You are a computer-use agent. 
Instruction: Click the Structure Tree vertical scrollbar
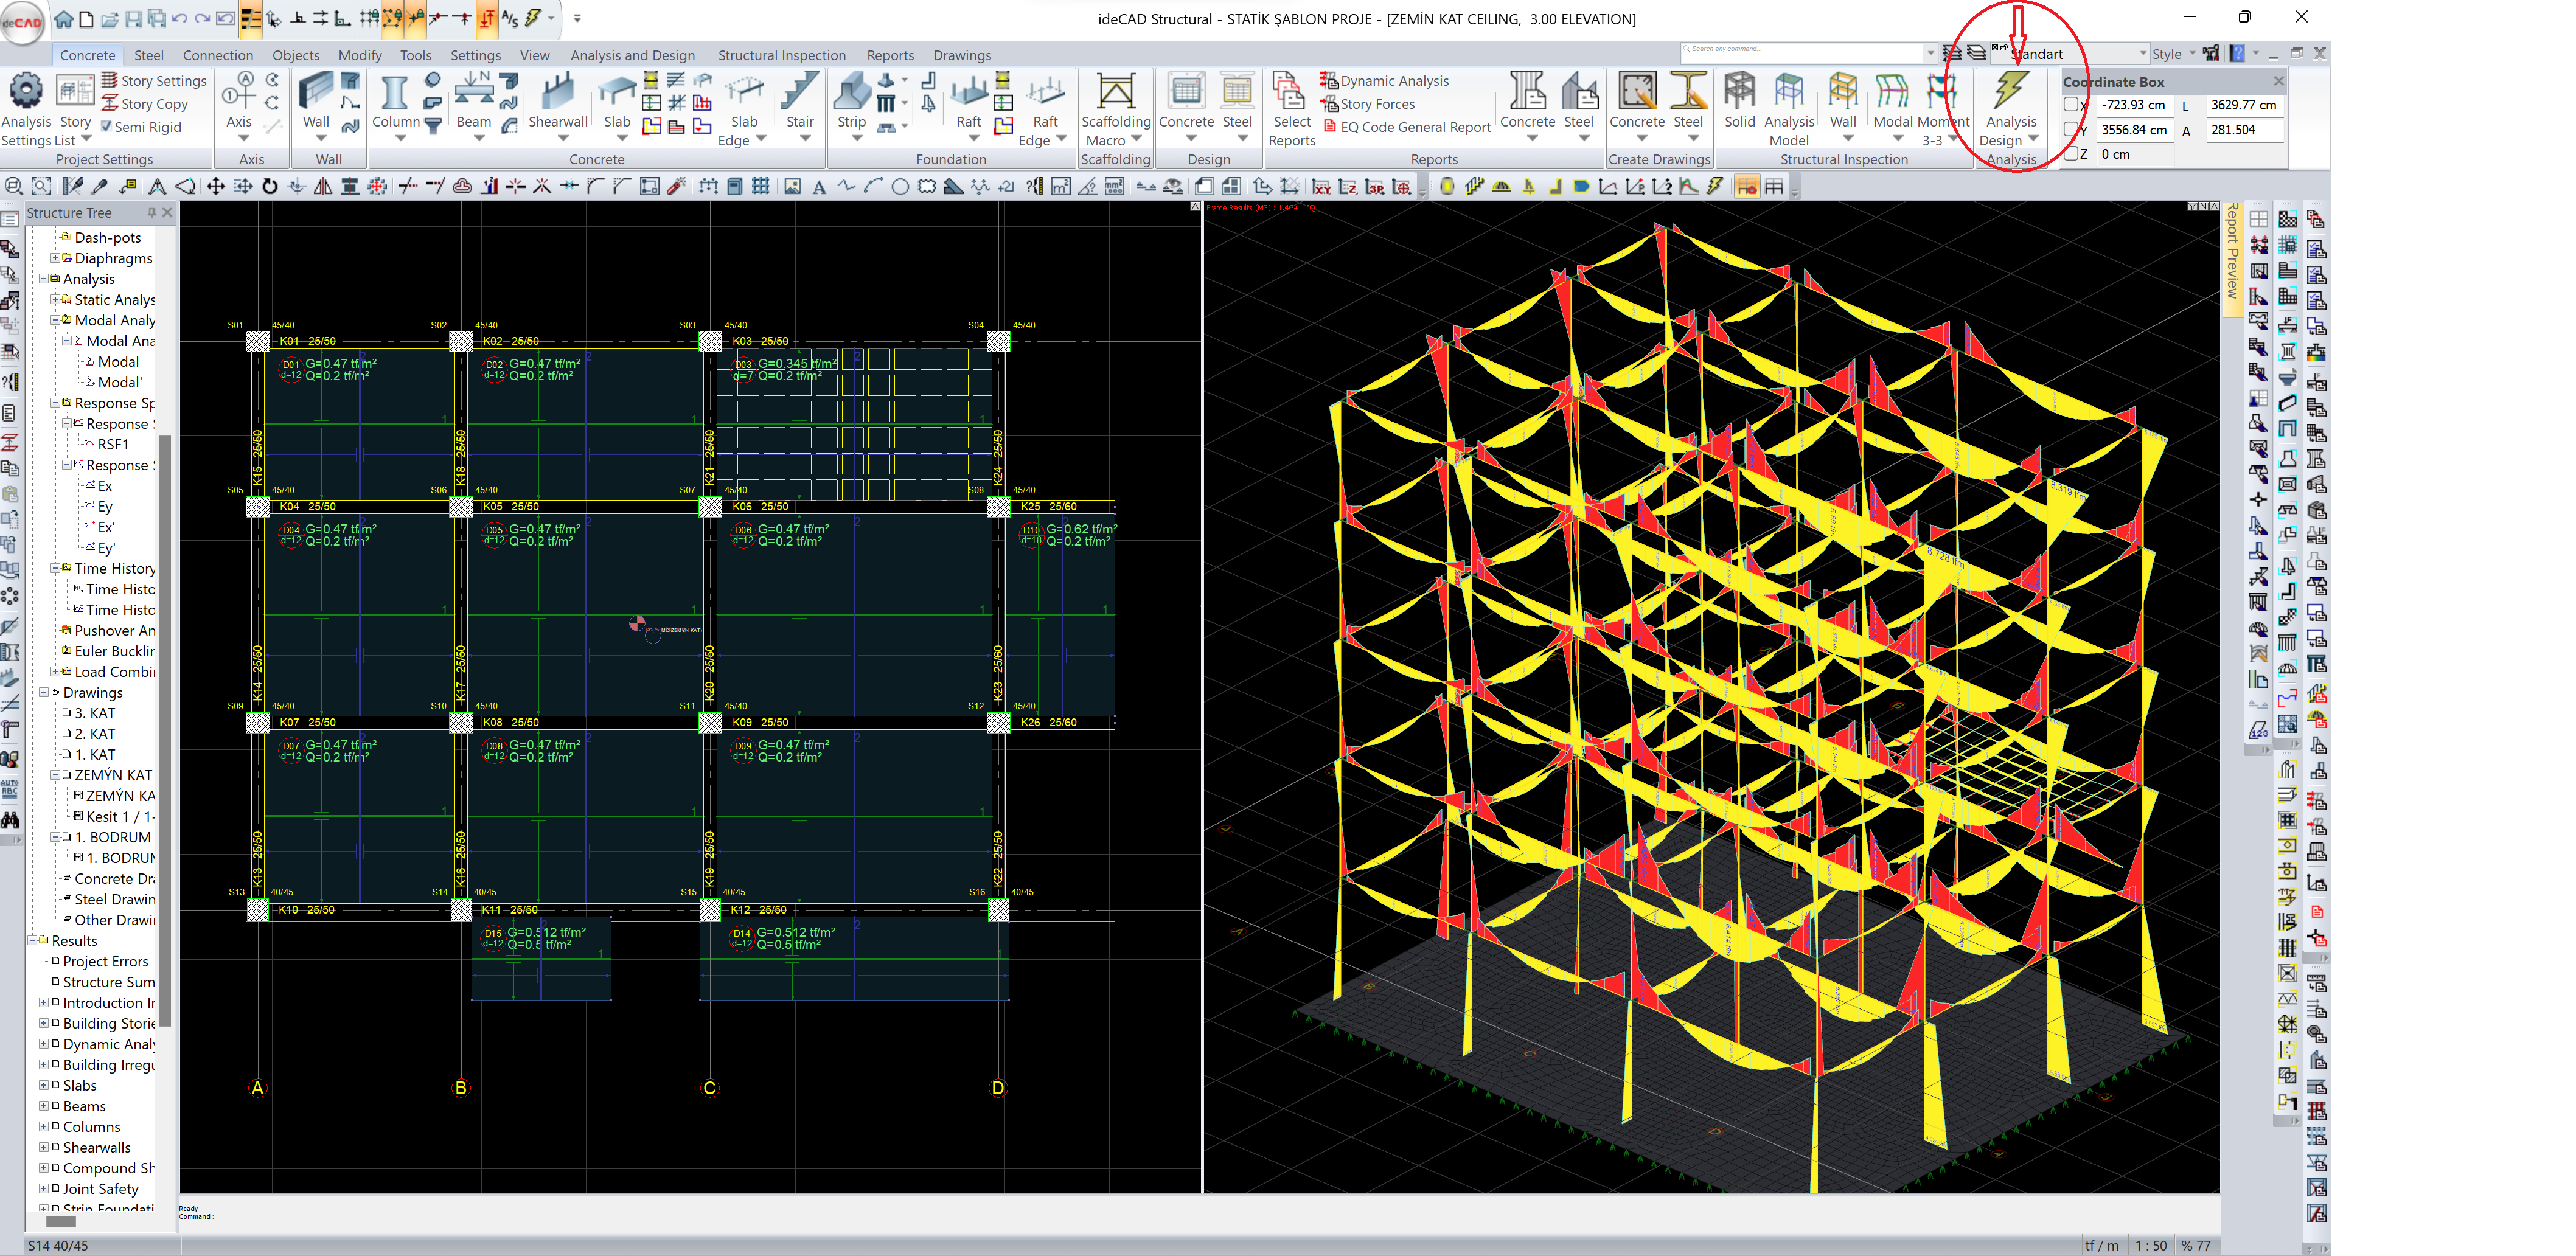[x=166, y=730]
